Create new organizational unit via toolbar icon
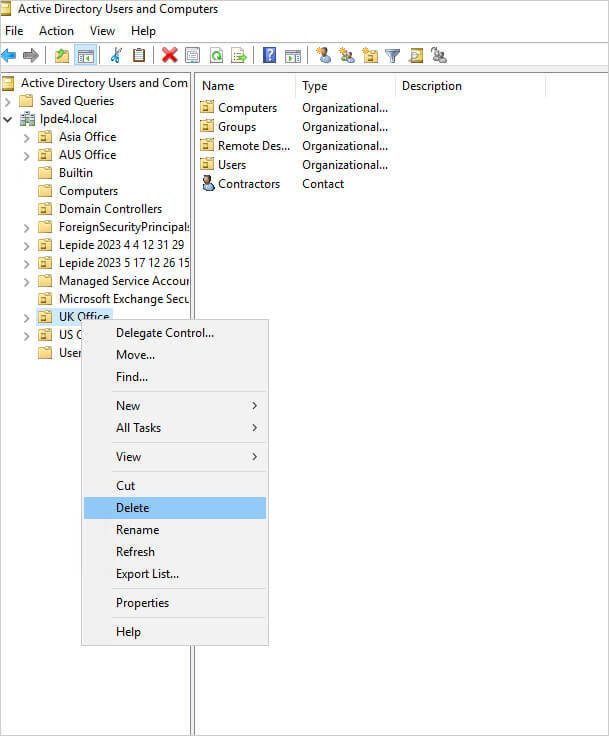This screenshot has height=736, width=609. pos(370,55)
